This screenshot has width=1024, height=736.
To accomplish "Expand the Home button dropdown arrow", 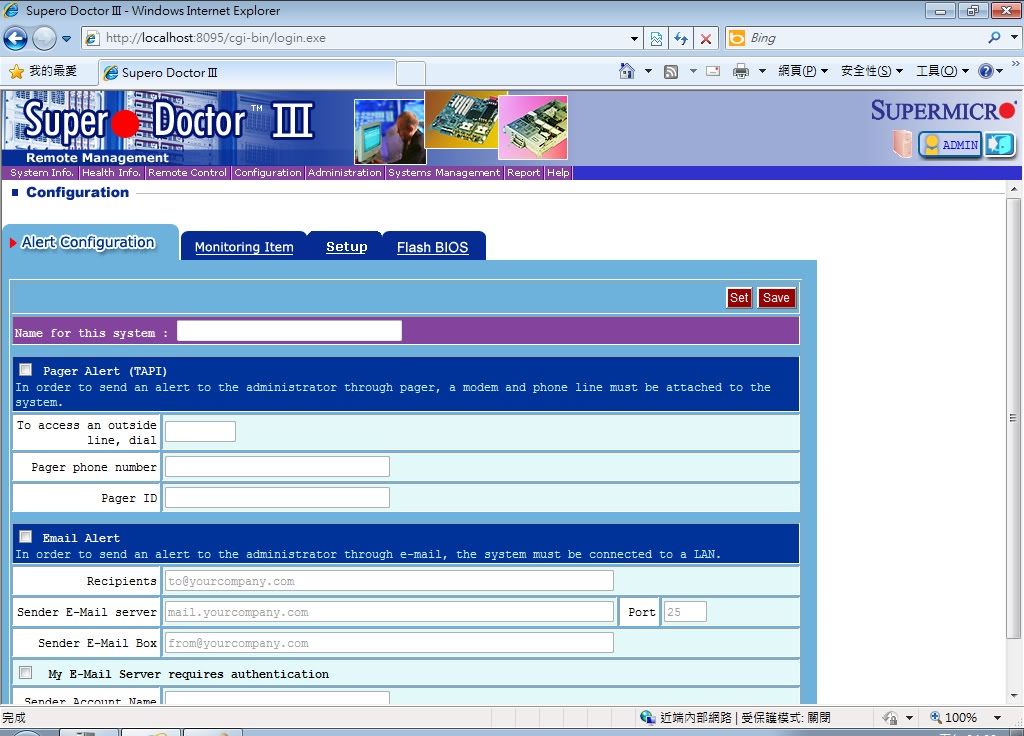I will 648,71.
